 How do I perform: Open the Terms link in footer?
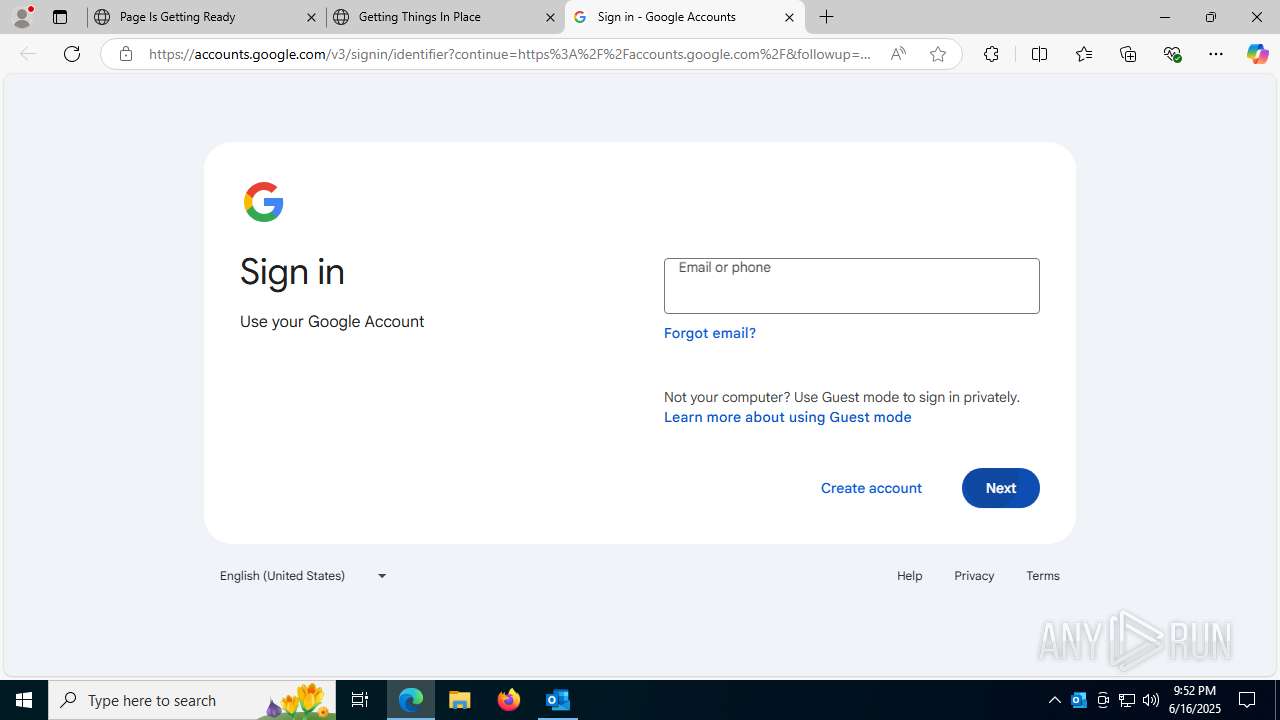tap(1043, 576)
